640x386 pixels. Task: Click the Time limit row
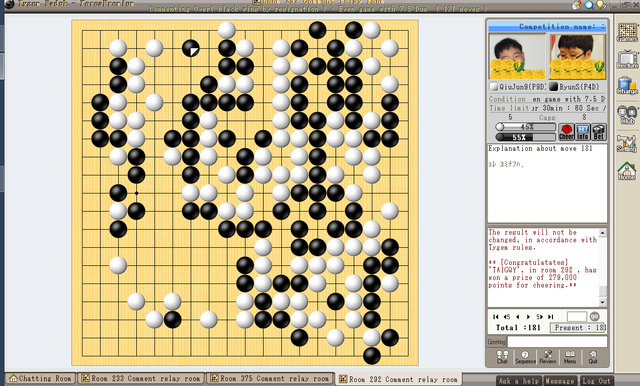click(547, 108)
